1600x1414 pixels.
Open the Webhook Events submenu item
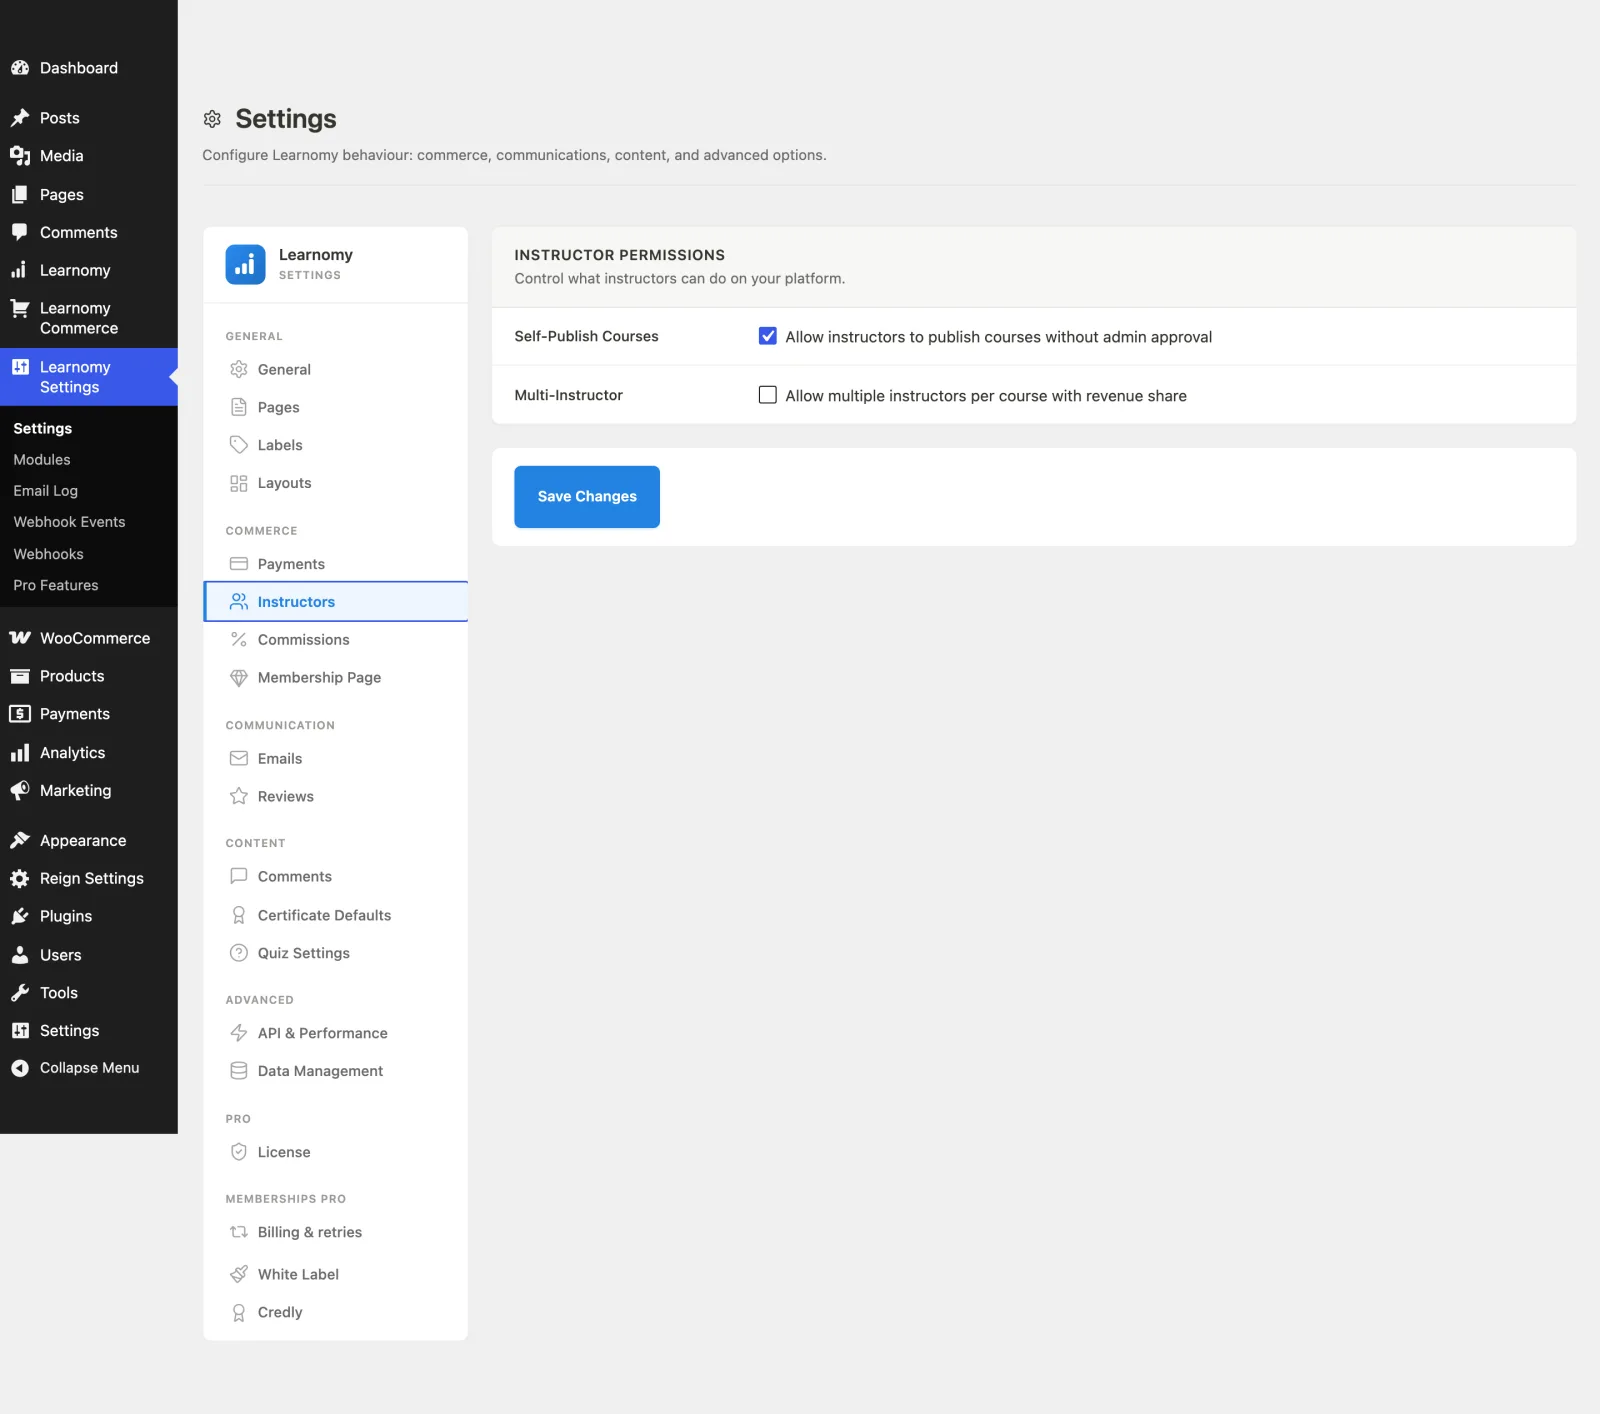tap(69, 522)
